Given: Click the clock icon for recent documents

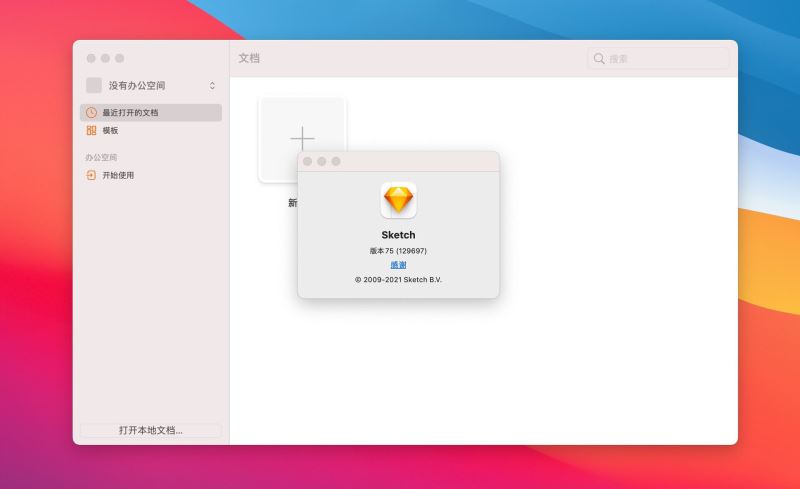Looking at the screenshot, I should click(91, 112).
